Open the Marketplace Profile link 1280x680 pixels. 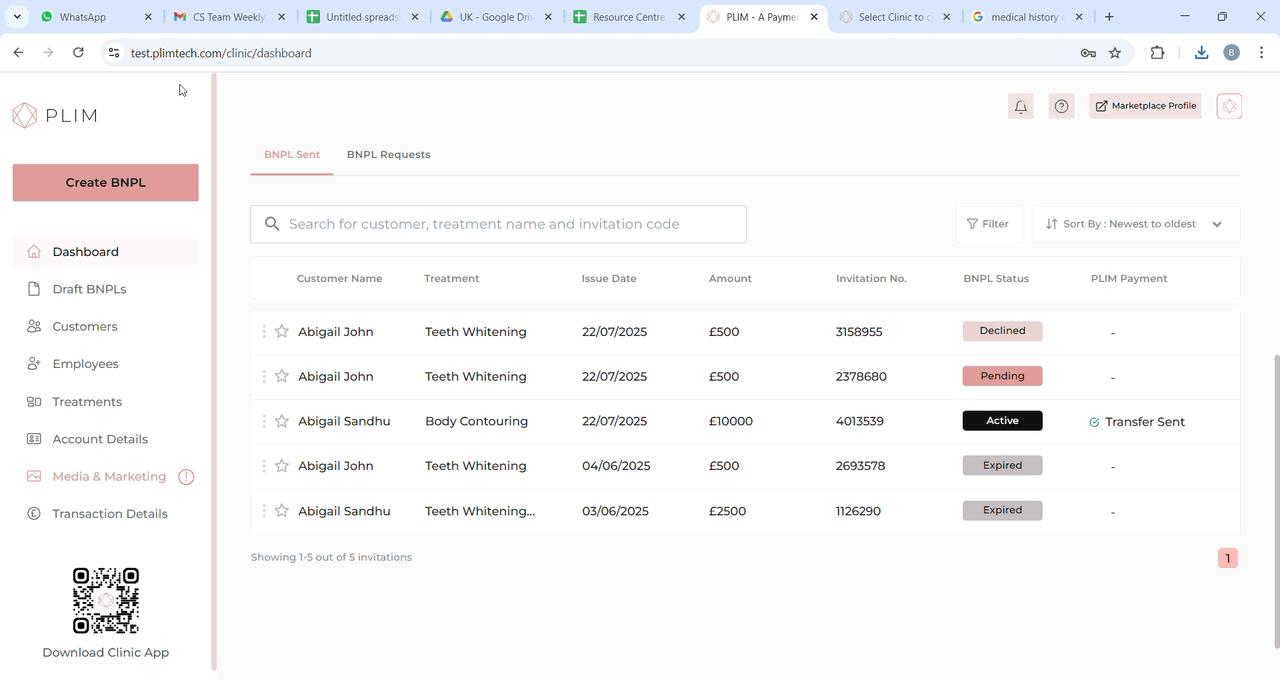[x=1145, y=106]
